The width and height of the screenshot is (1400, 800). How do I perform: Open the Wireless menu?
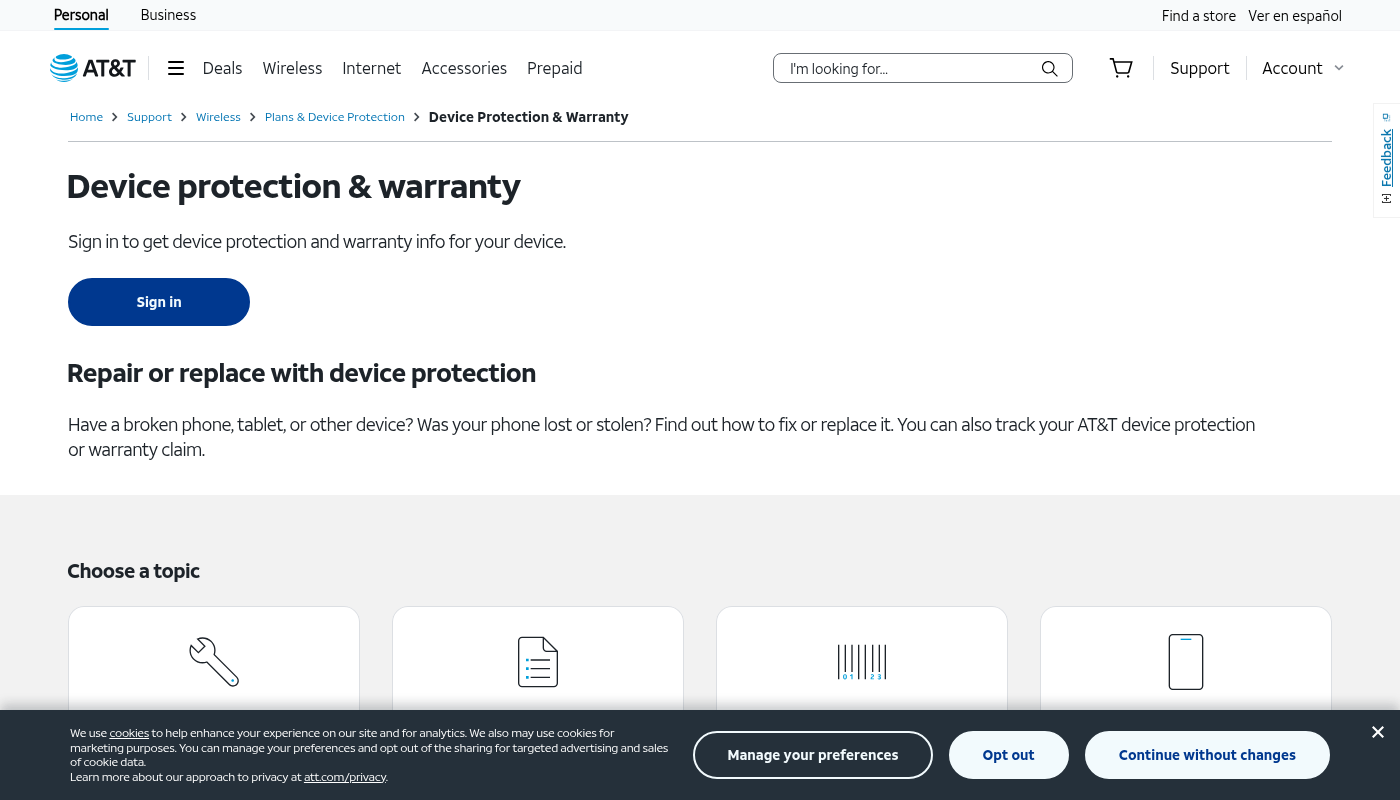[x=292, y=68]
